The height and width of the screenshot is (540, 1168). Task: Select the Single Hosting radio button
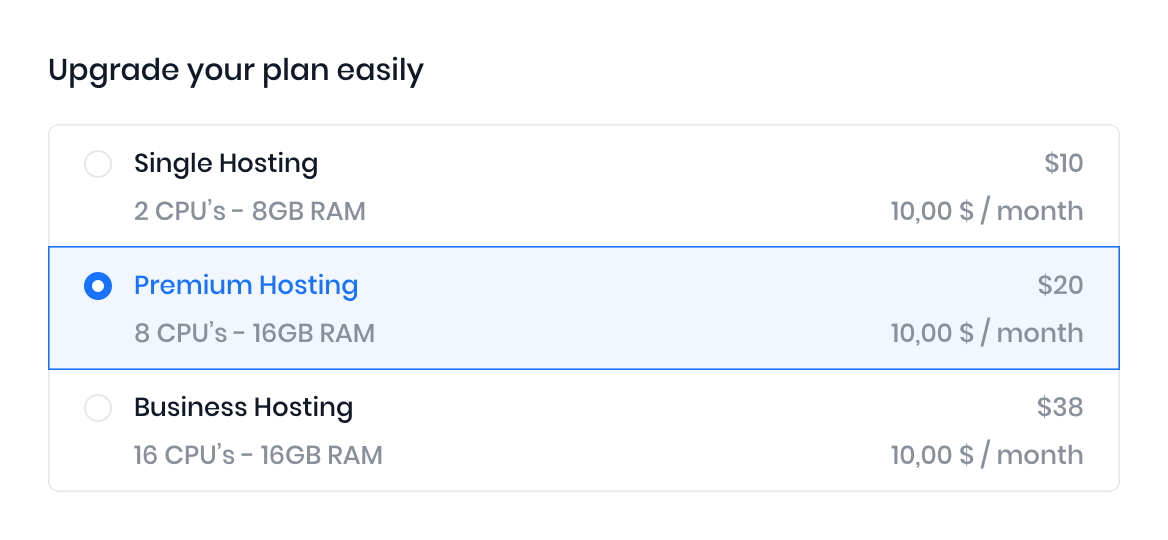pos(98,164)
